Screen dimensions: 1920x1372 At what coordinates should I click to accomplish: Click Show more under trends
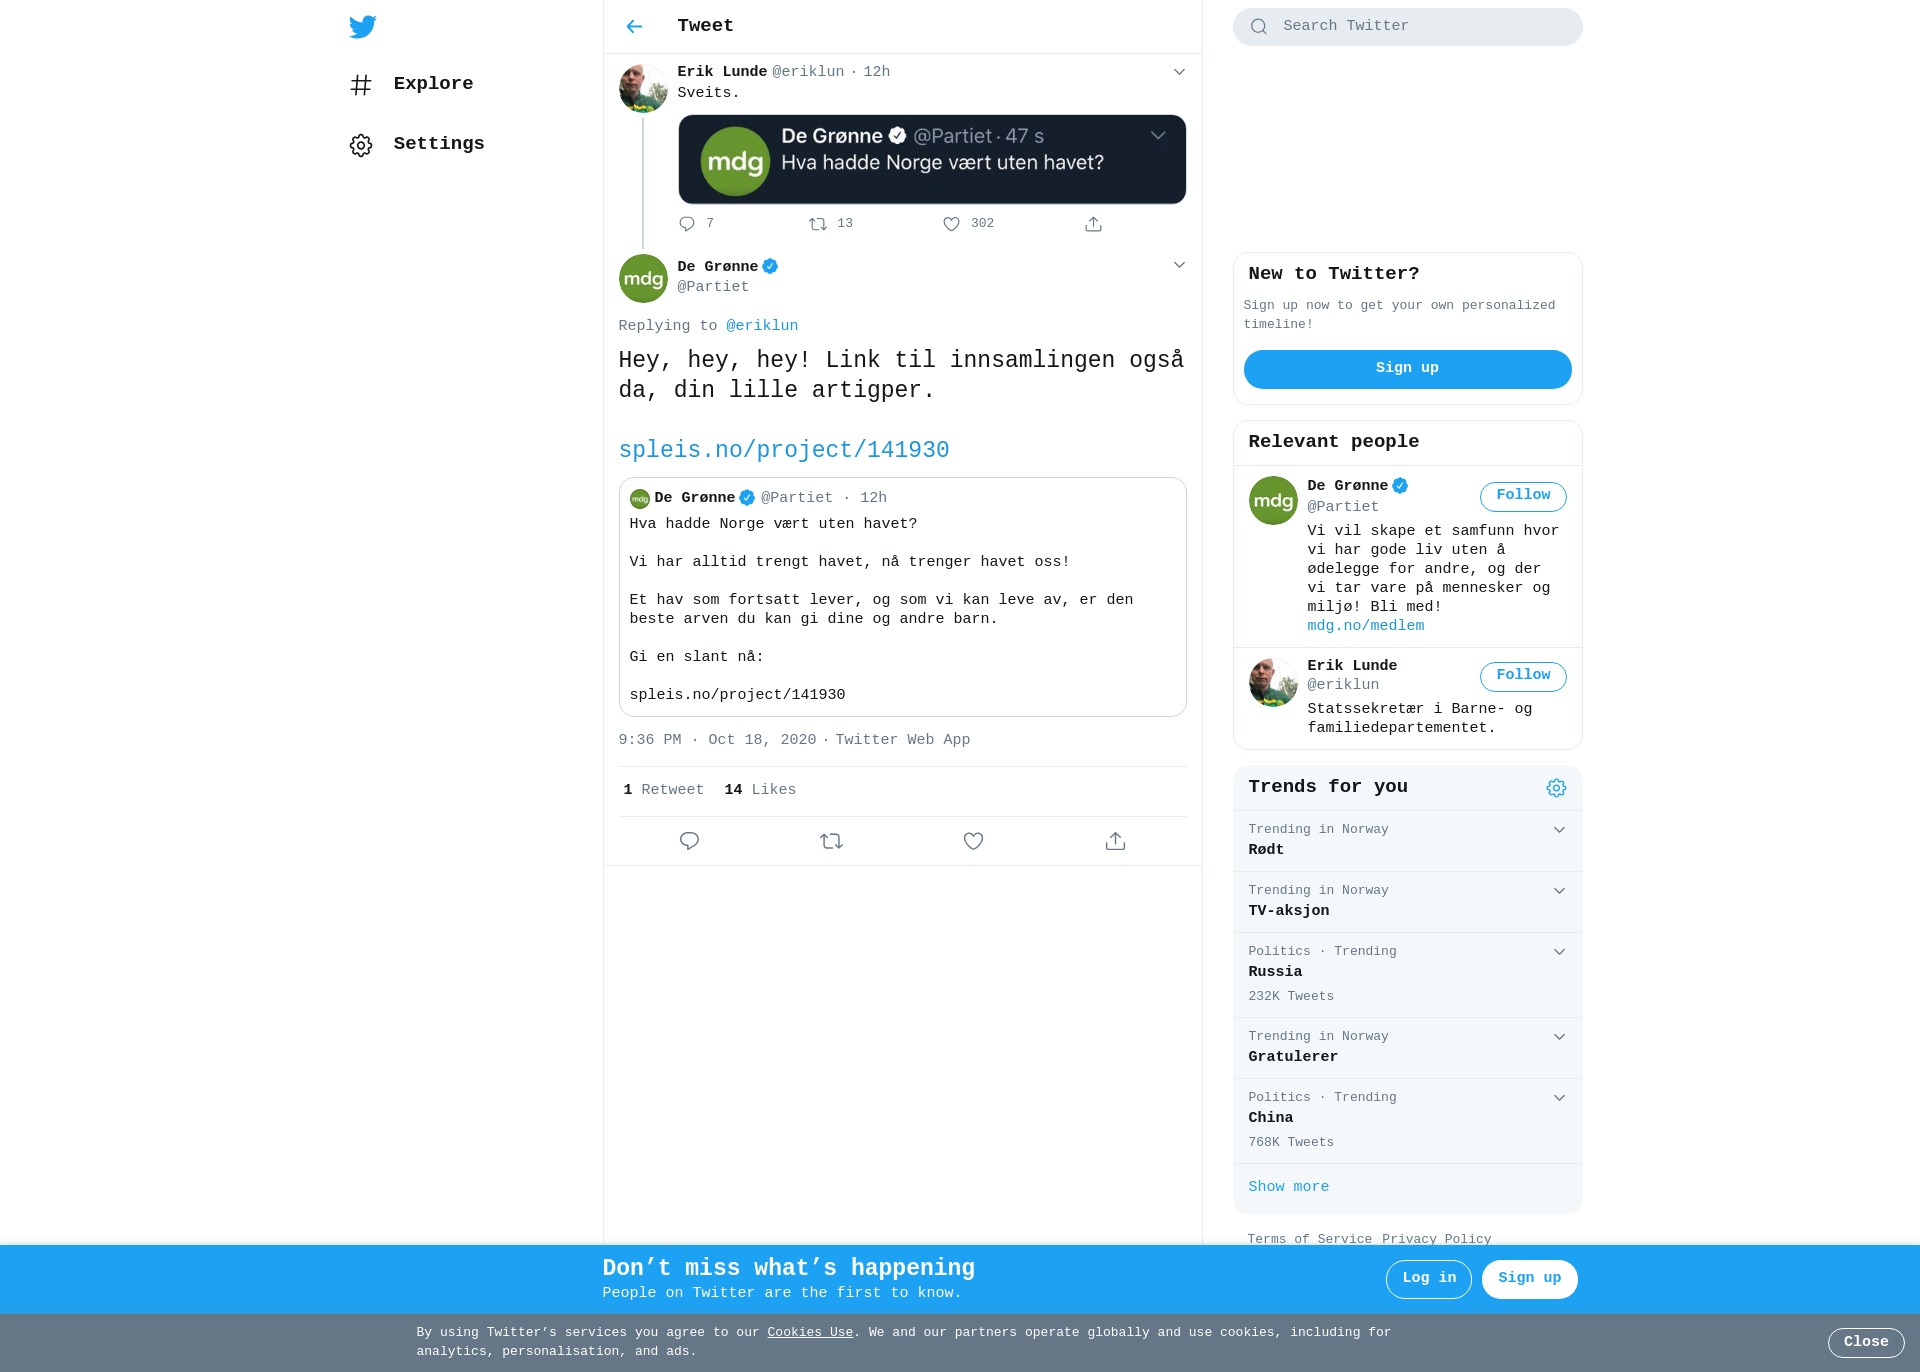(x=1288, y=1187)
